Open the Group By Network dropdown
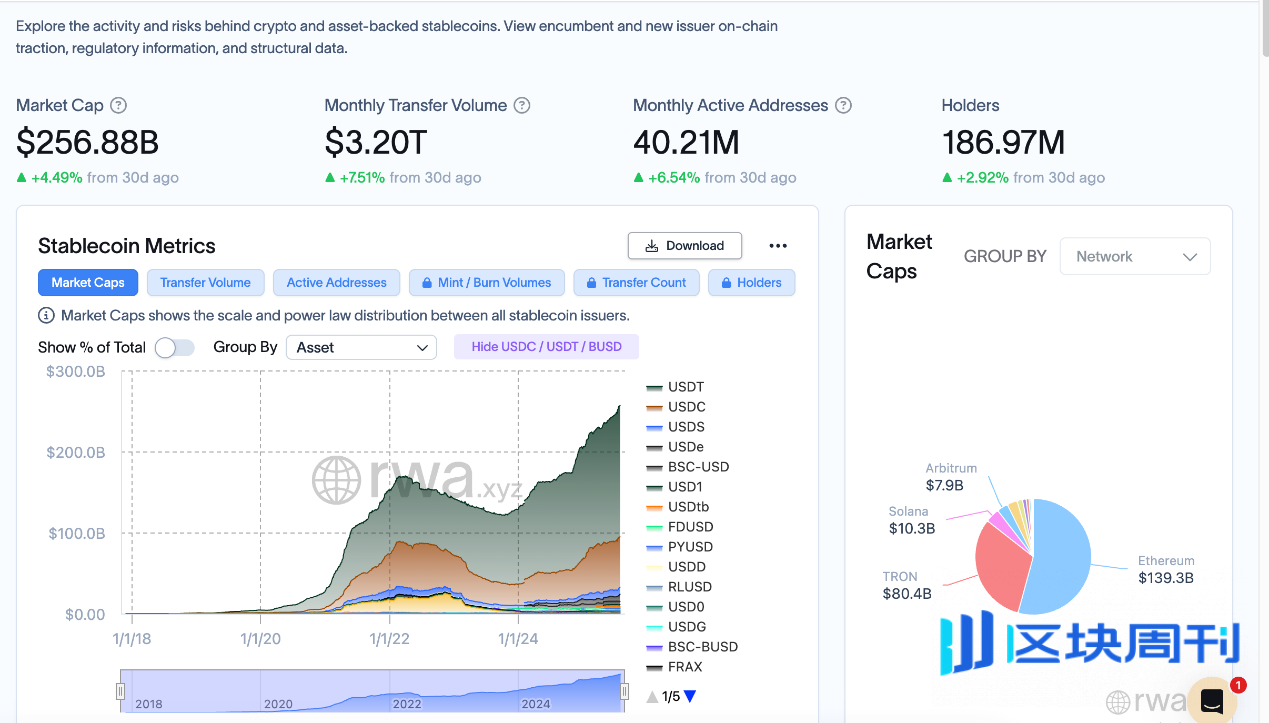Image resolution: width=1269 pixels, height=723 pixels. pyautogui.click(x=1135, y=256)
